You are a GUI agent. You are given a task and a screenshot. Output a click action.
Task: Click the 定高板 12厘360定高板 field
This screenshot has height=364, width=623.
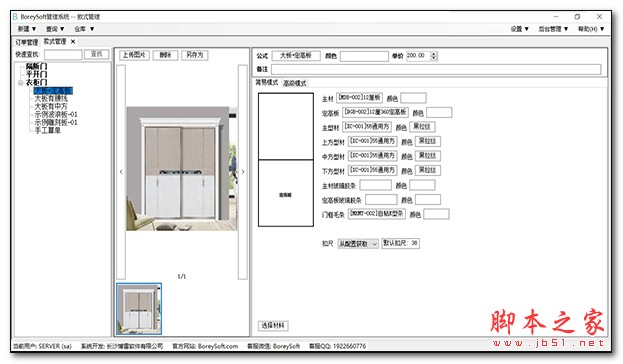(375, 112)
